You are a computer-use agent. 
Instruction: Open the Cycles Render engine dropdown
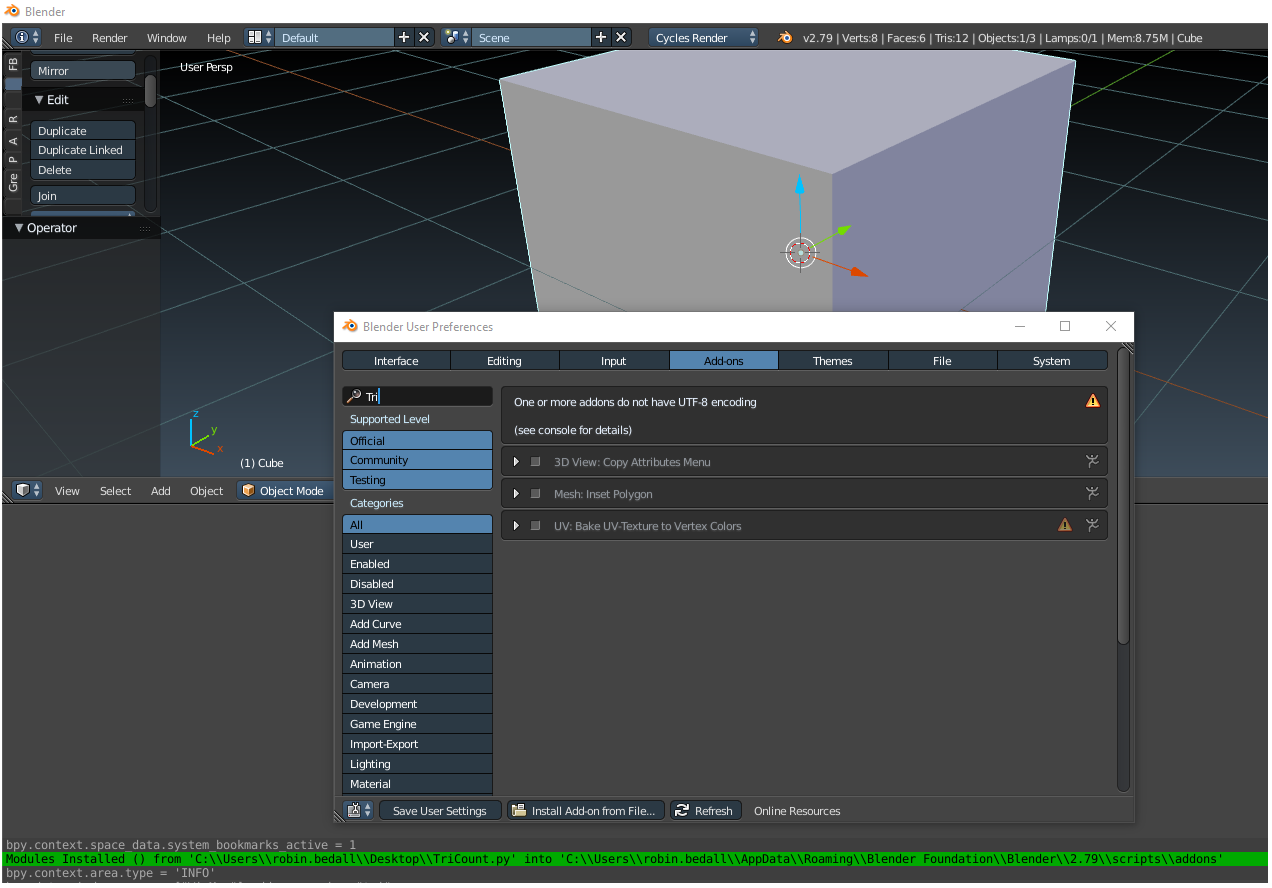click(704, 37)
